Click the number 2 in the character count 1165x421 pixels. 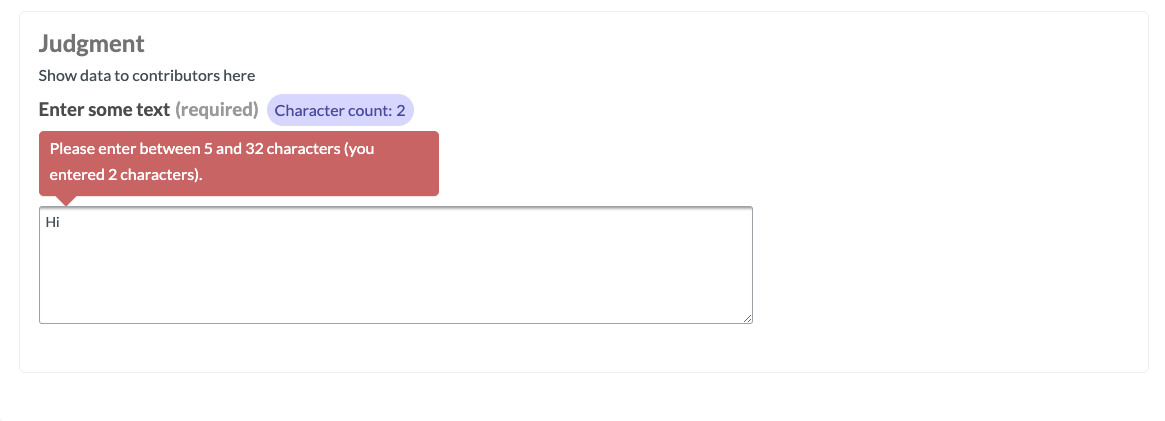[400, 111]
